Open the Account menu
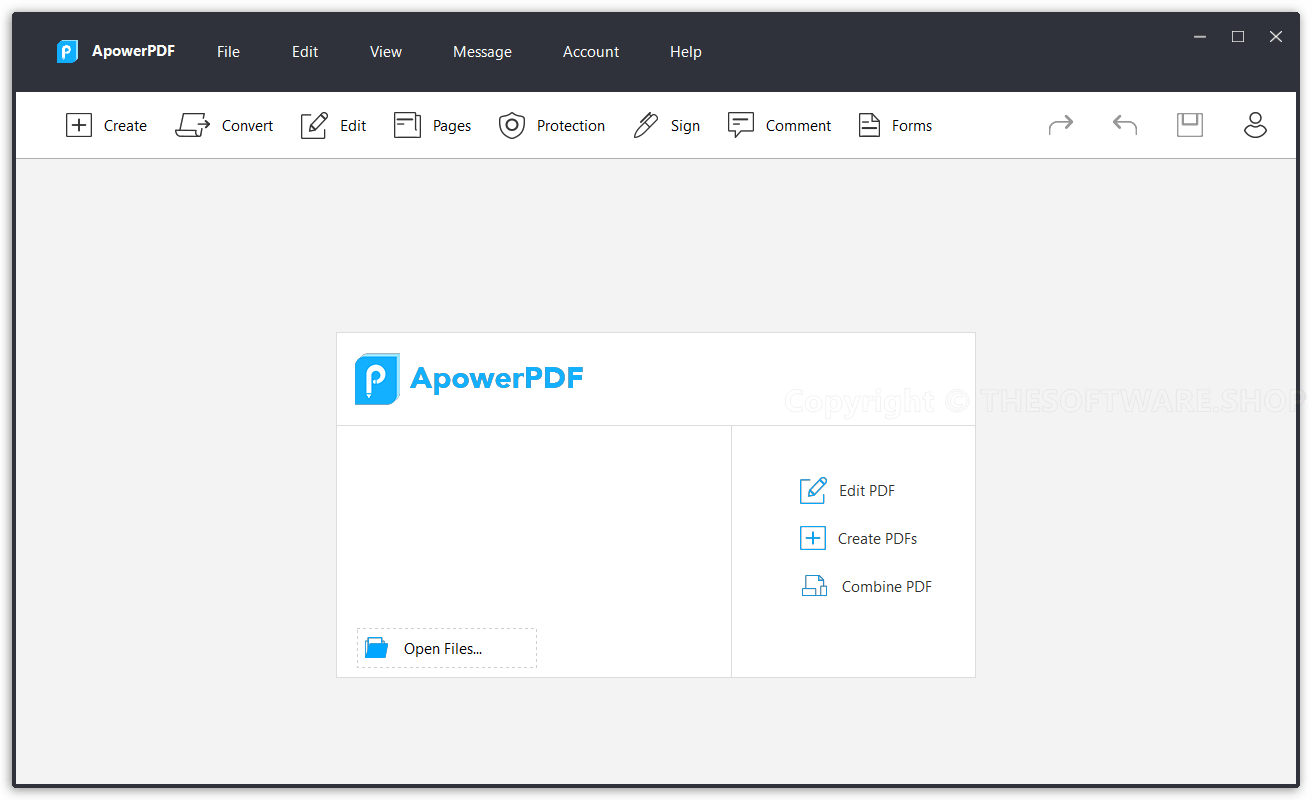Image resolution: width=1312 pixels, height=800 pixels. pyautogui.click(x=591, y=52)
